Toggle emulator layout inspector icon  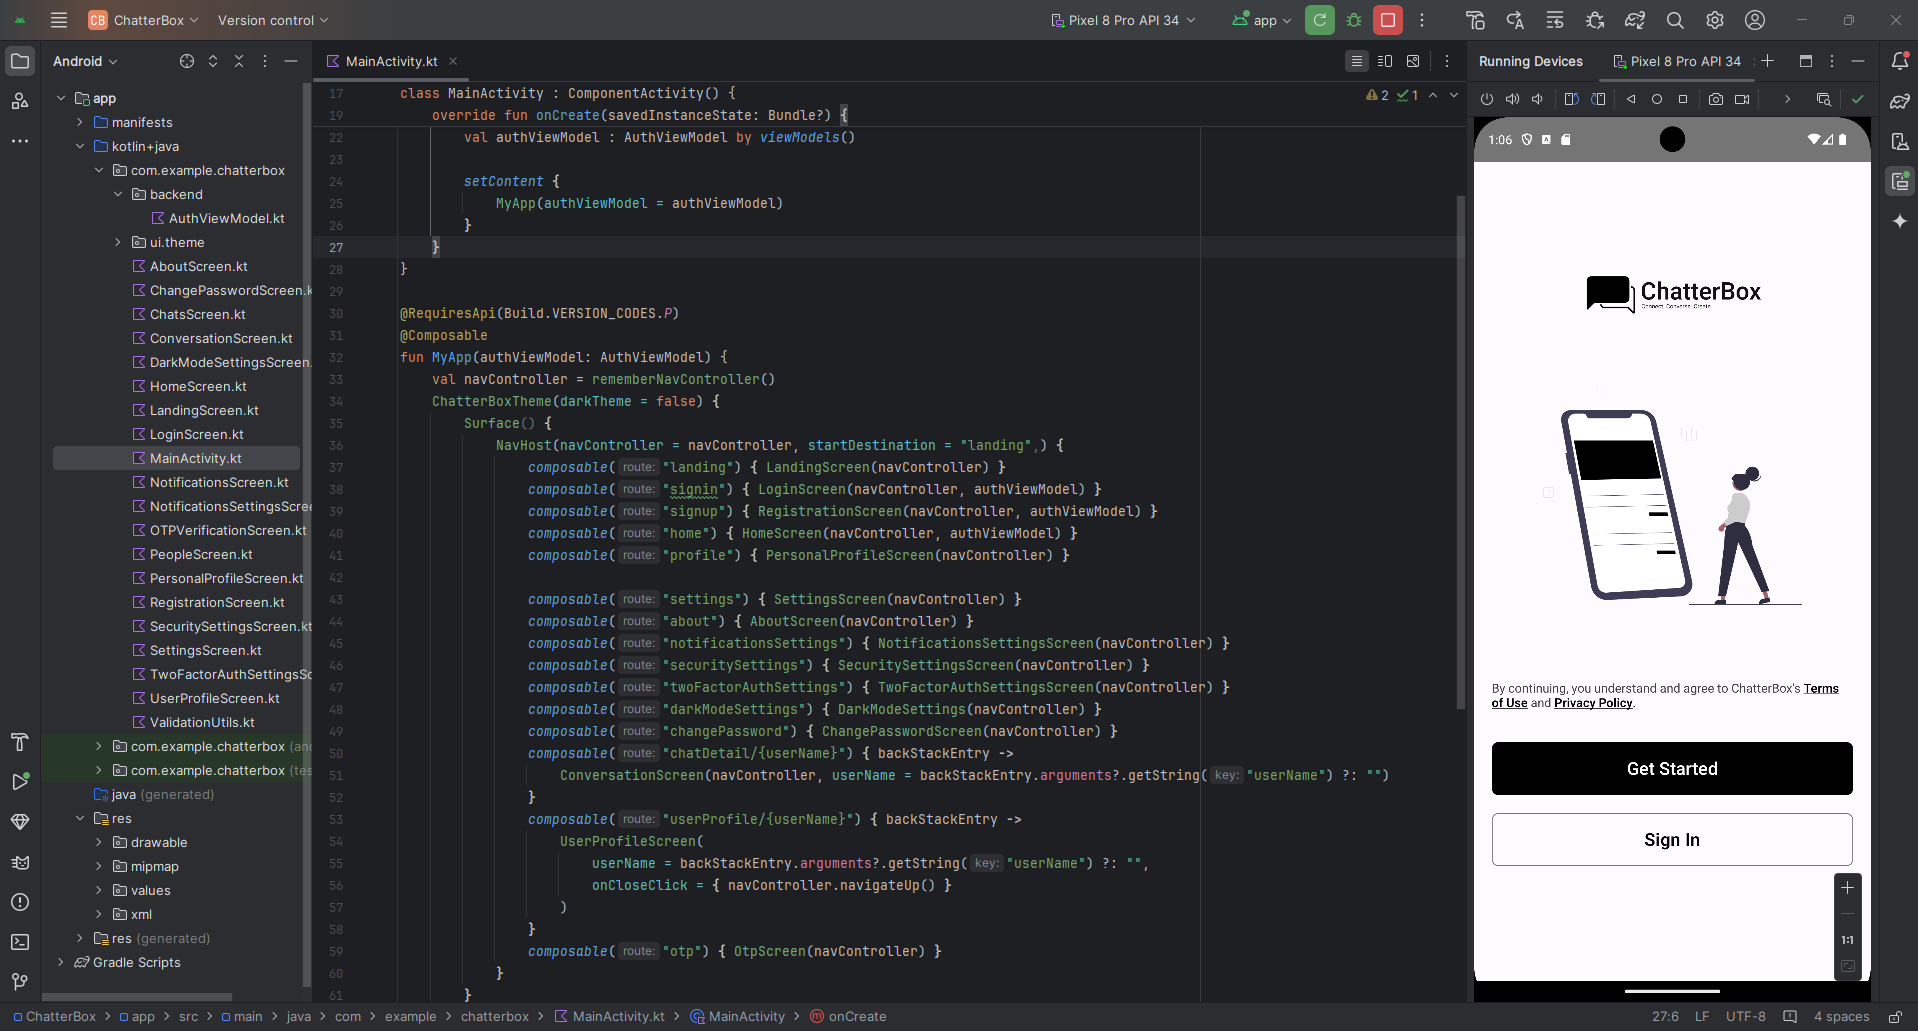pos(1824,99)
